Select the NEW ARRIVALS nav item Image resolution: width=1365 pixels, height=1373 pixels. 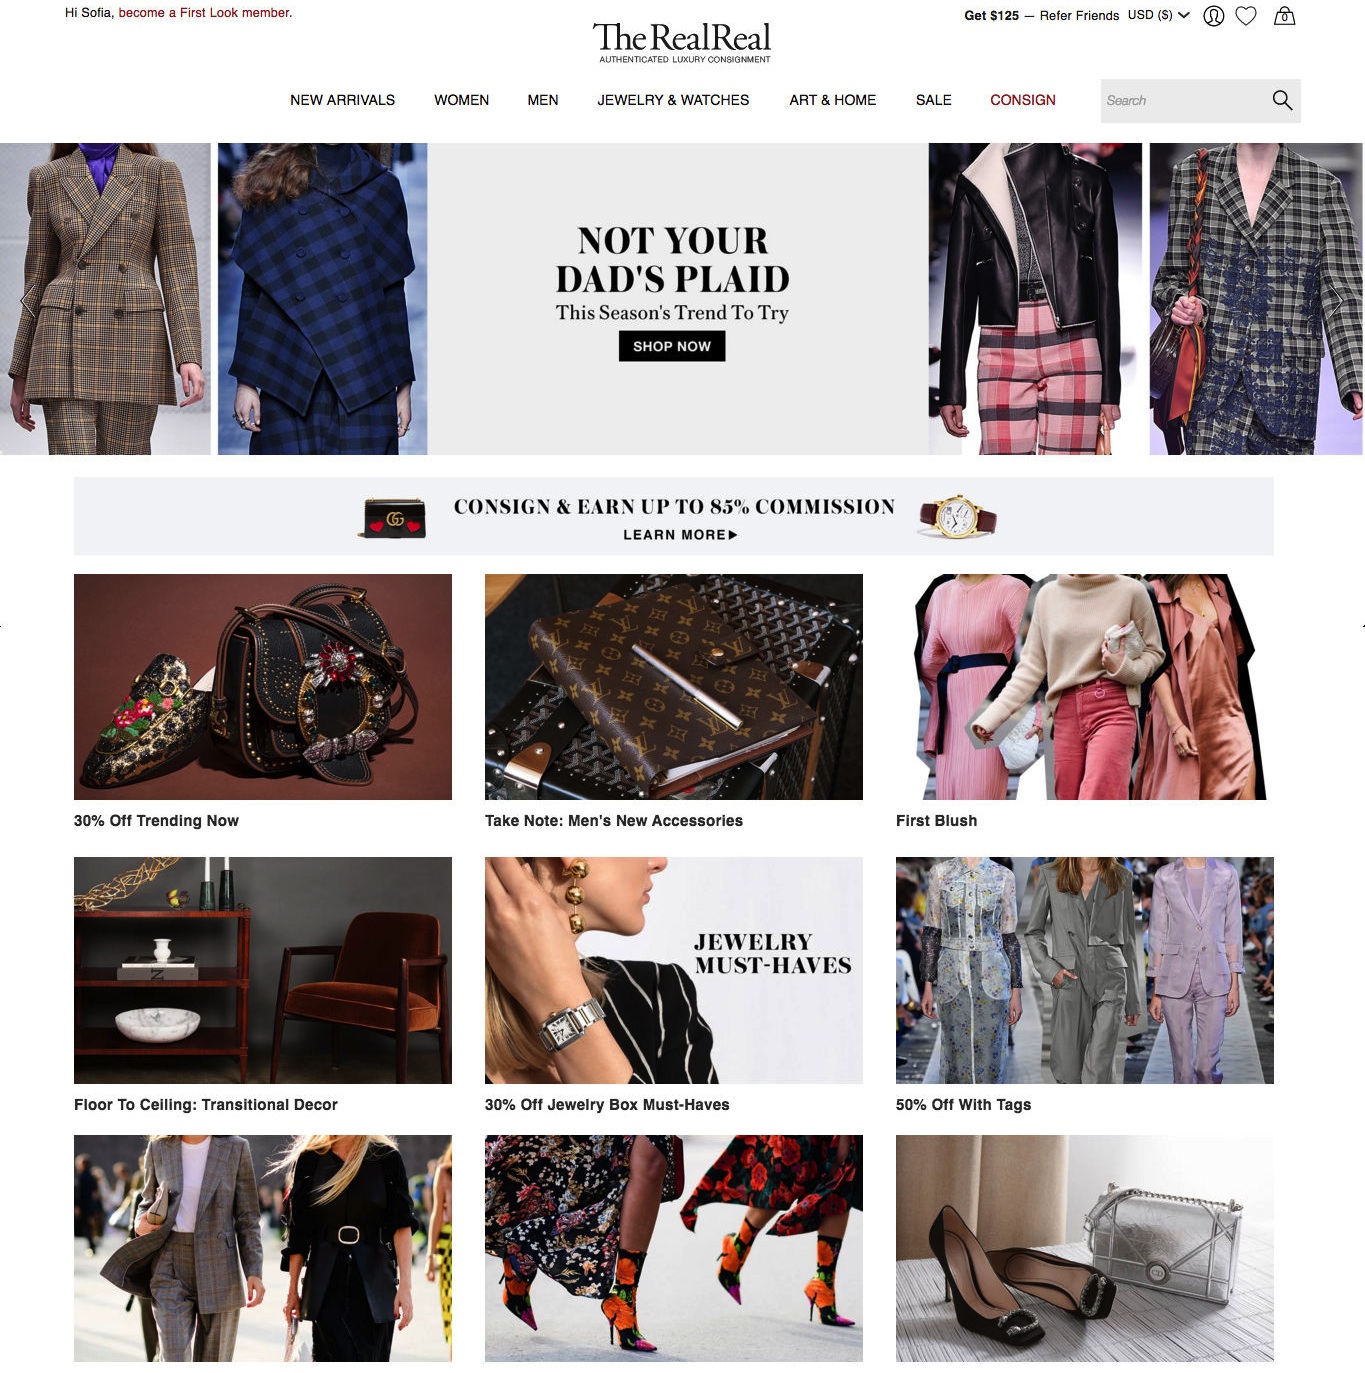(342, 100)
